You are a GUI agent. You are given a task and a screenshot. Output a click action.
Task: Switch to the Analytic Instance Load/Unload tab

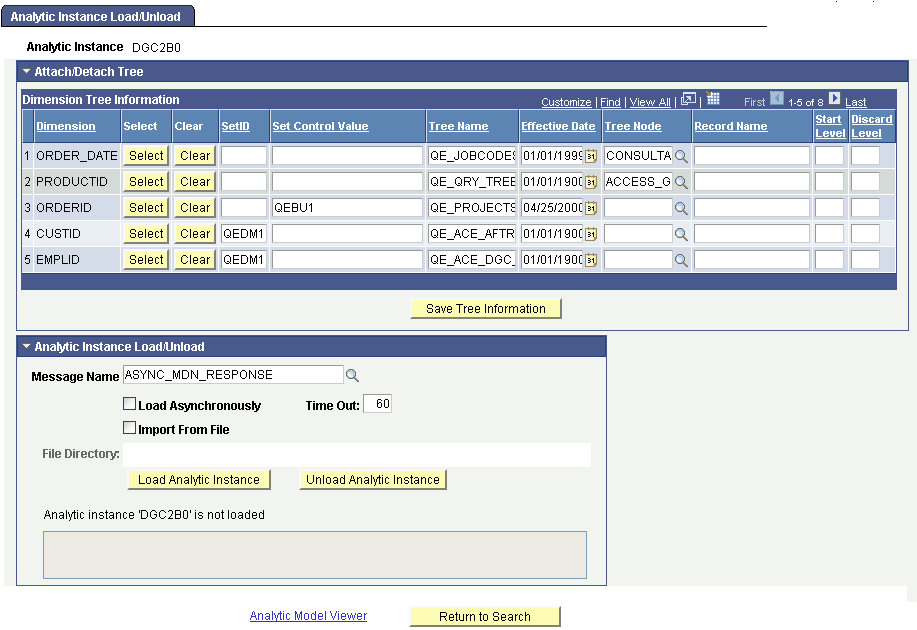coord(96,16)
